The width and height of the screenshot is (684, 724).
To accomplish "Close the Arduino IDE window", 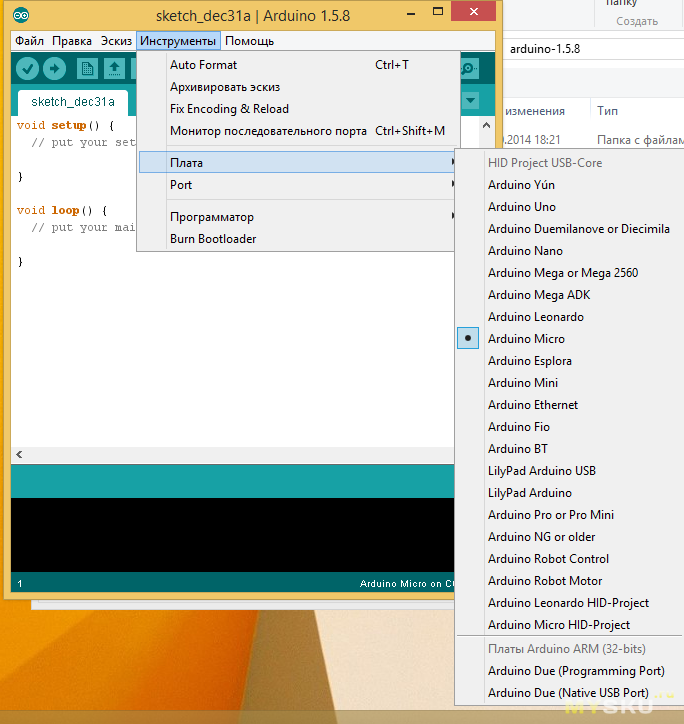I will pyautogui.click(x=474, y=12).
